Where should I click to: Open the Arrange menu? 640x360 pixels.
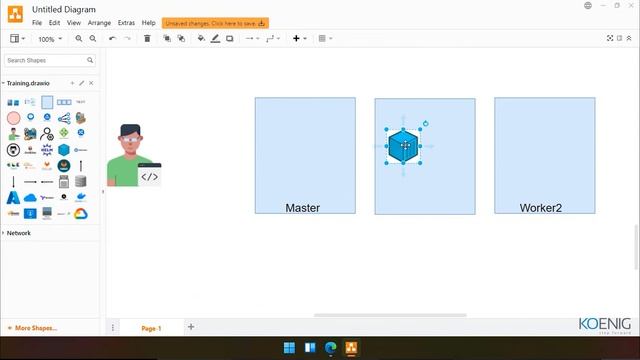click(x=99, y=23)
